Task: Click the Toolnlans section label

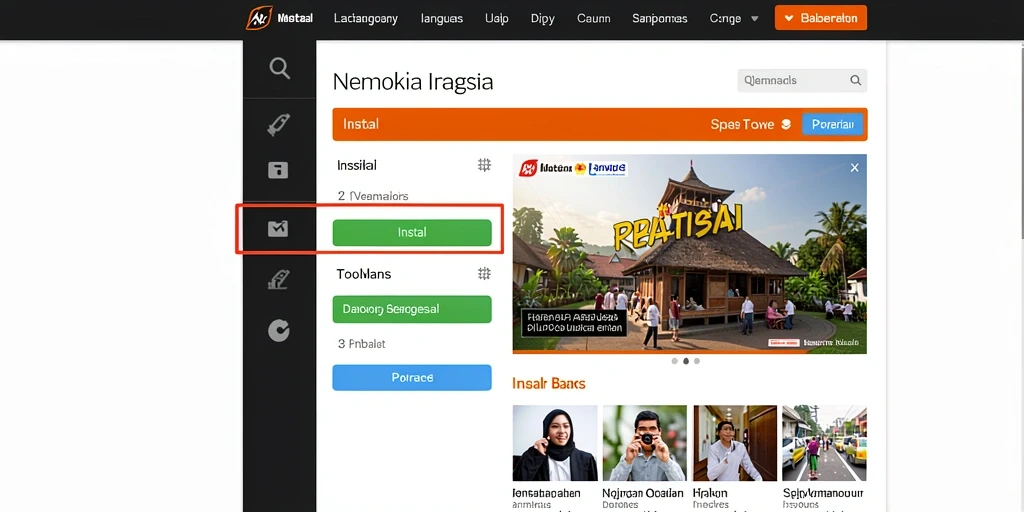Action: coord(364,274)
